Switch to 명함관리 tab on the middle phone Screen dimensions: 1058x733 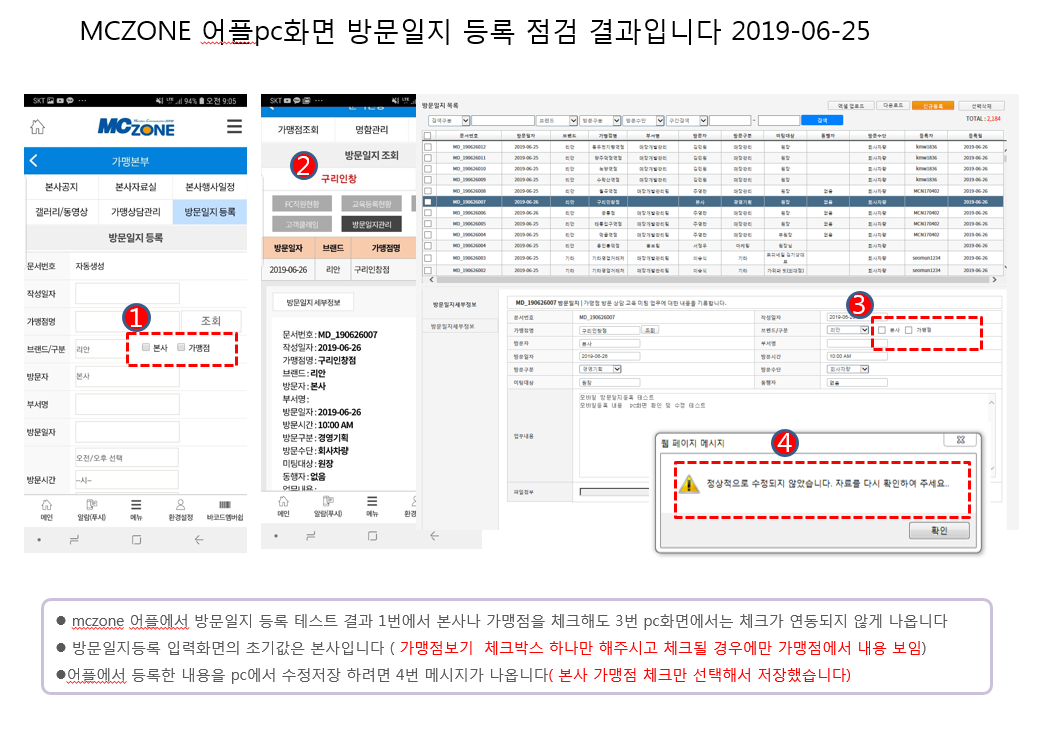click(x=372, y=129)
